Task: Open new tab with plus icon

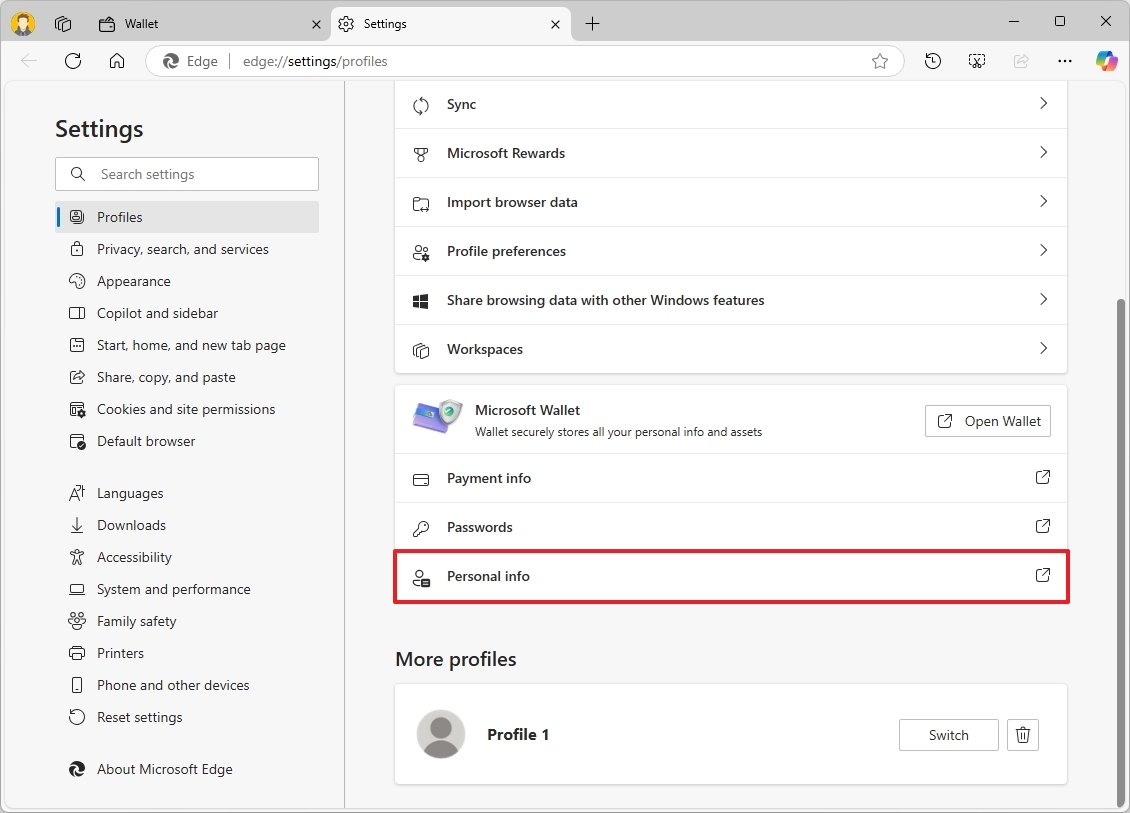Action: (592, 24)
